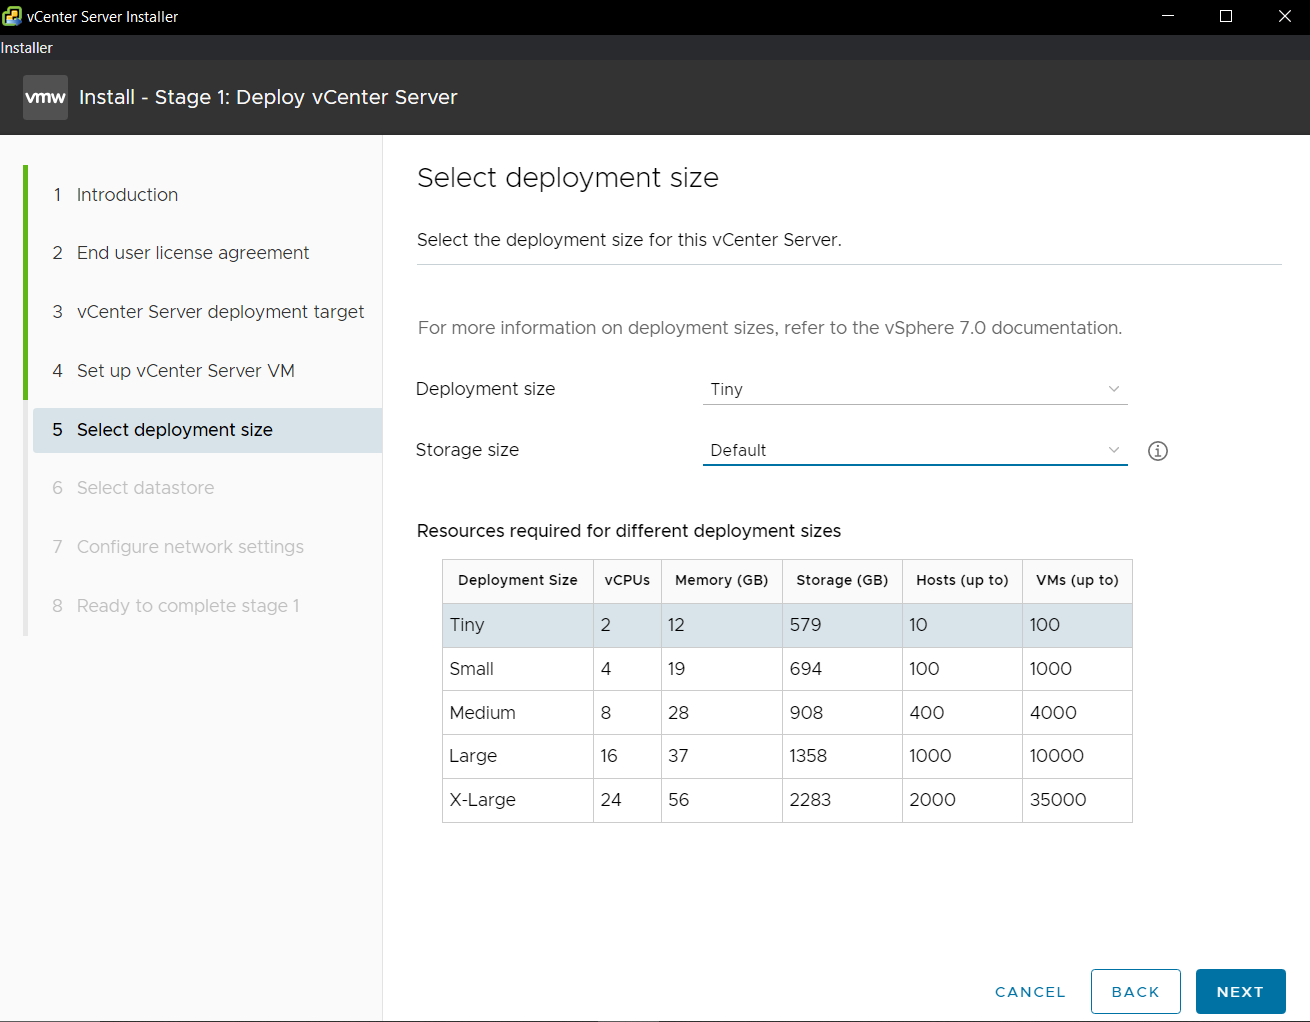Click hosts value 400 for Medium
Screen dimensions: 1310x1022
click(926, 713)
